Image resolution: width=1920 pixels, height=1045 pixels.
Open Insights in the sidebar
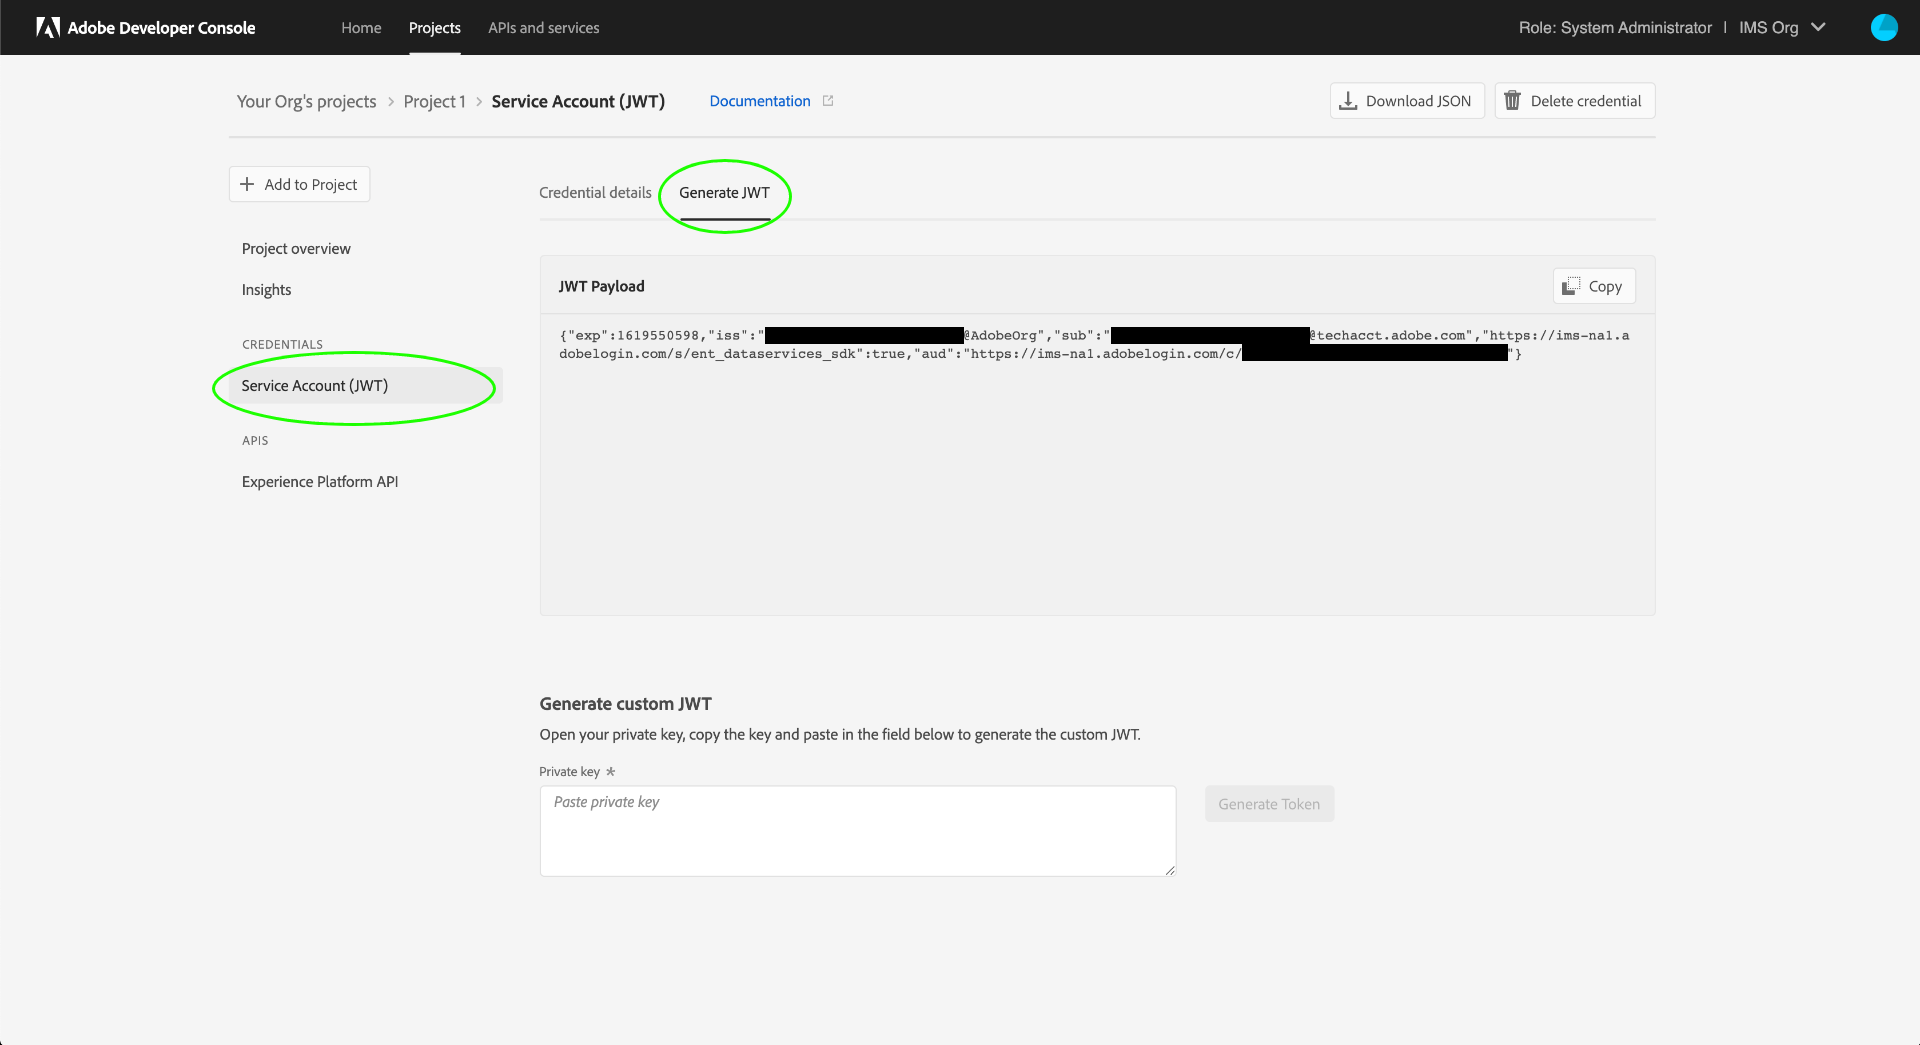tap(267, 290)
